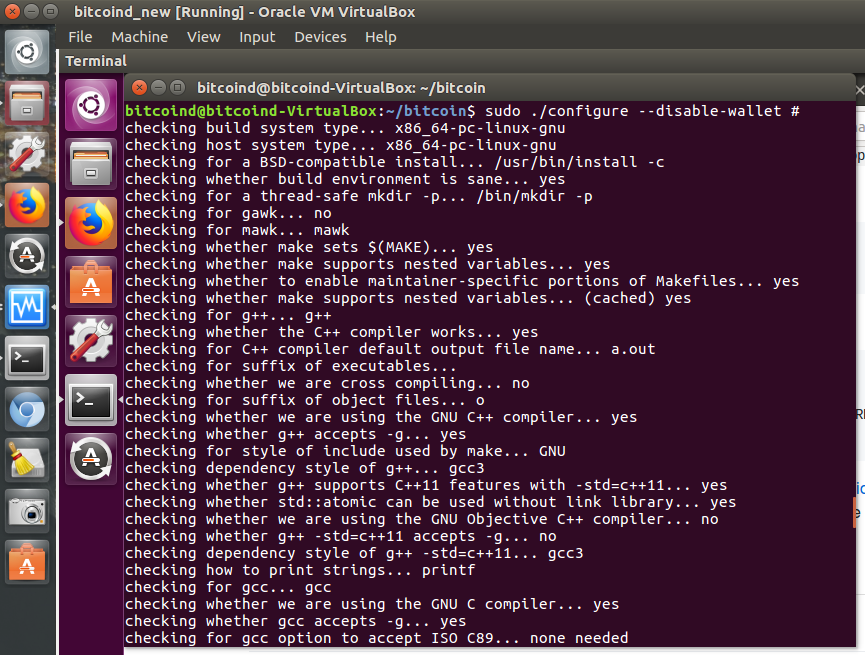Click Ubuntu Dash icon in host launcher
The image size is (865, 655).
pos(27,52)
